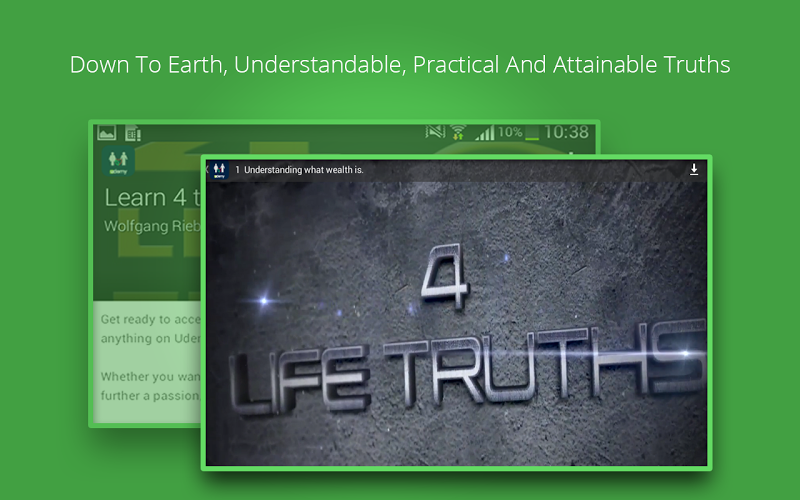This screenshot has width=800, height=500.
Task: Click the 'Down To Earth, Understandable' headline
Action: coord(400,65)
